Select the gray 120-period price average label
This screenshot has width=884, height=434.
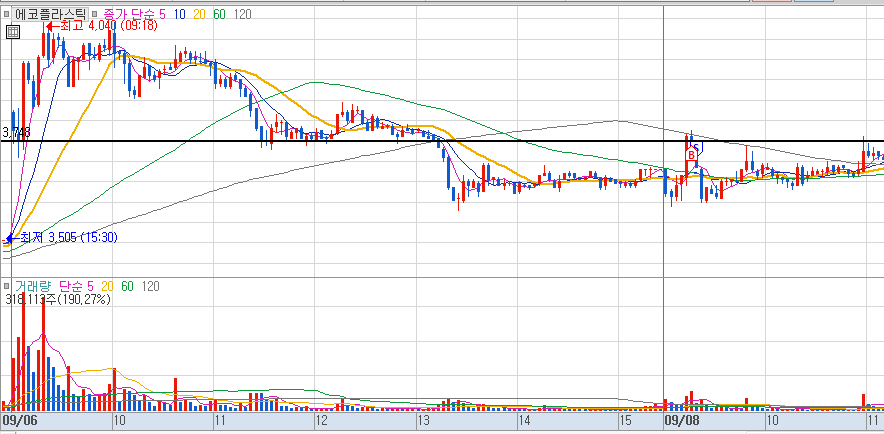click(x=242, y=14)
